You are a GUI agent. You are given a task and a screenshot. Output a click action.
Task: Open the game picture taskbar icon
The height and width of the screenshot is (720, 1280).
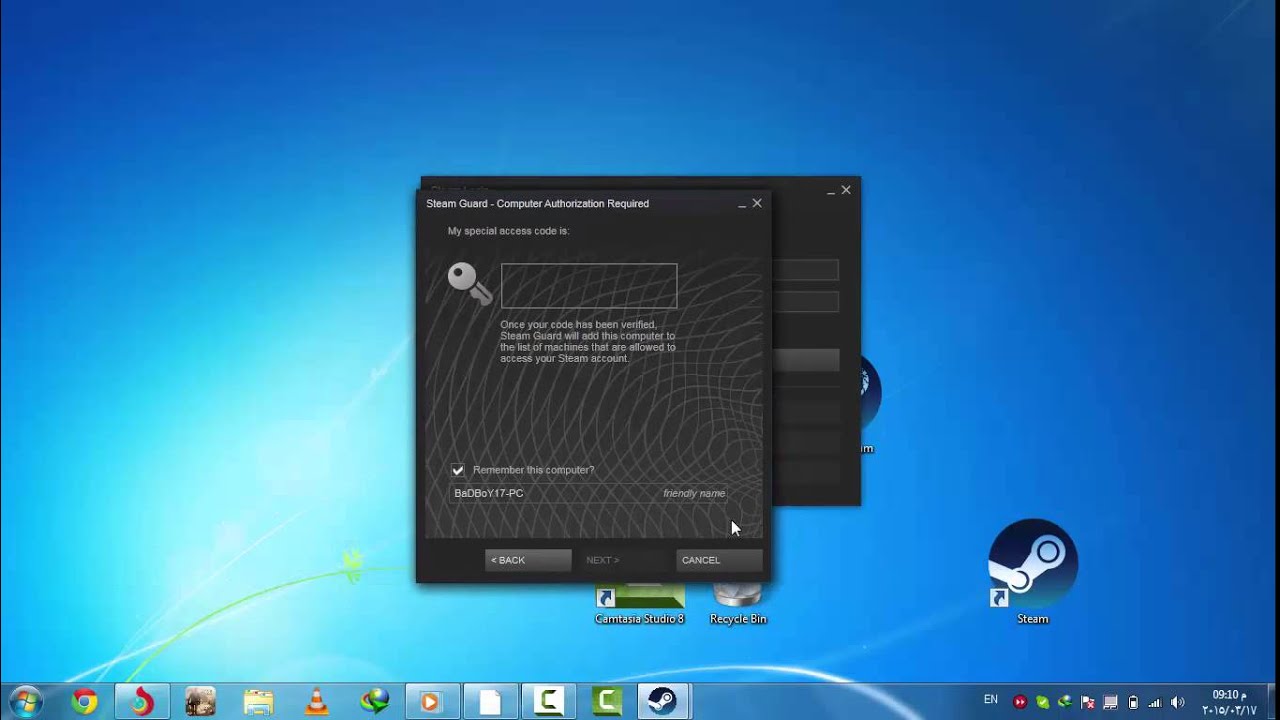click(x=200, y=702)
